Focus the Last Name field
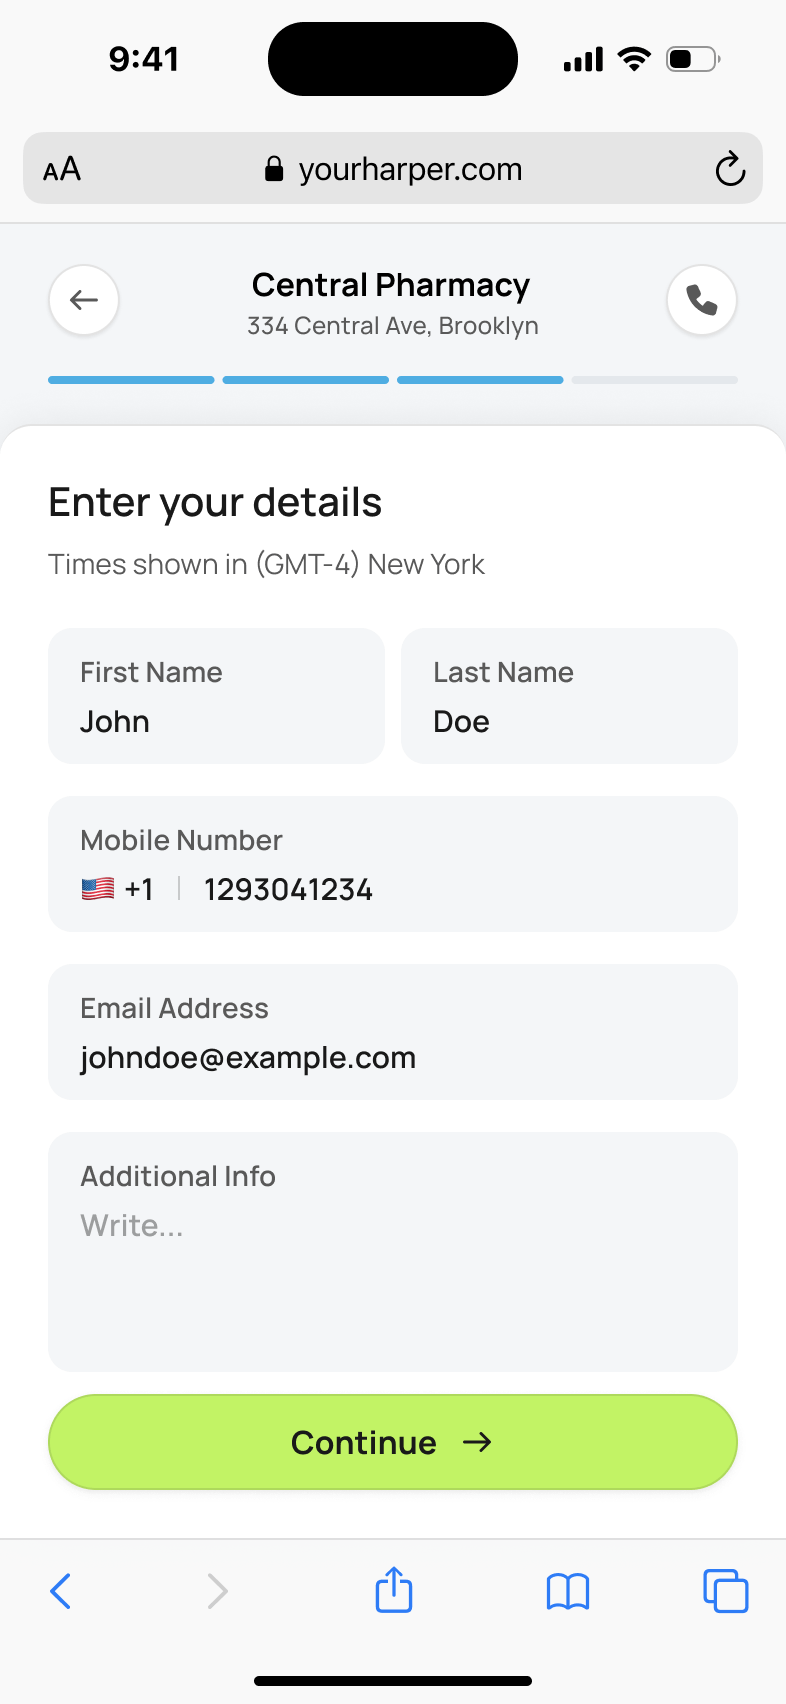 [x=569, y=697]
